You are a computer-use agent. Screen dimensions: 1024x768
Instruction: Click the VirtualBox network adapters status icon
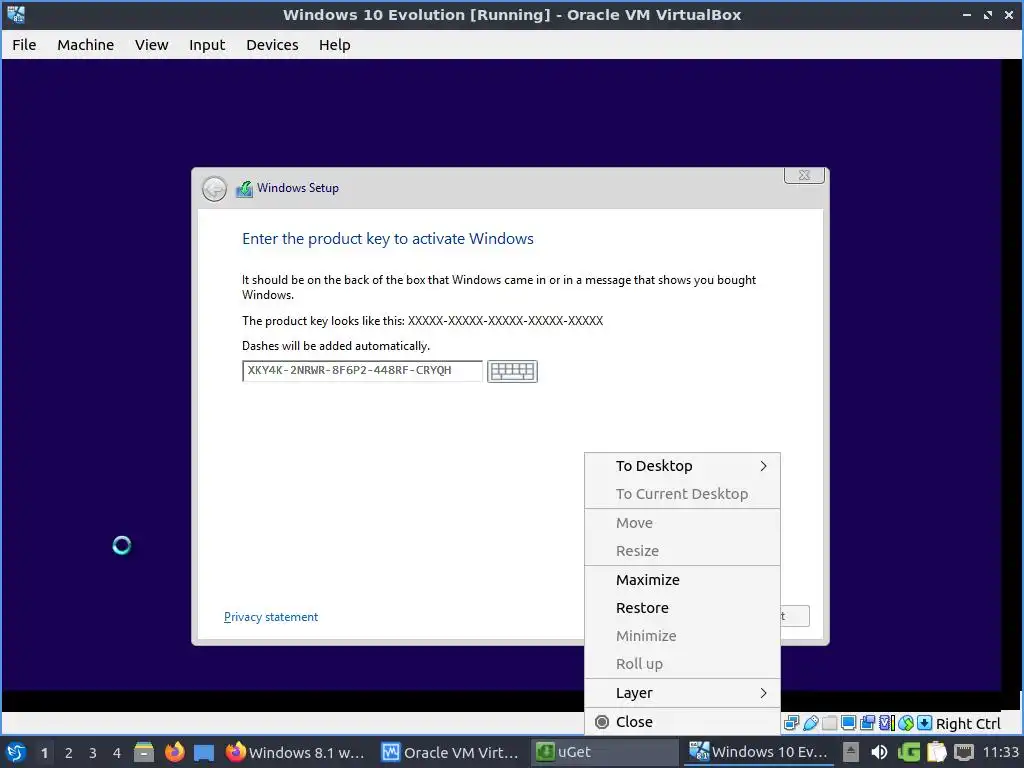click(x=791, y=723)
